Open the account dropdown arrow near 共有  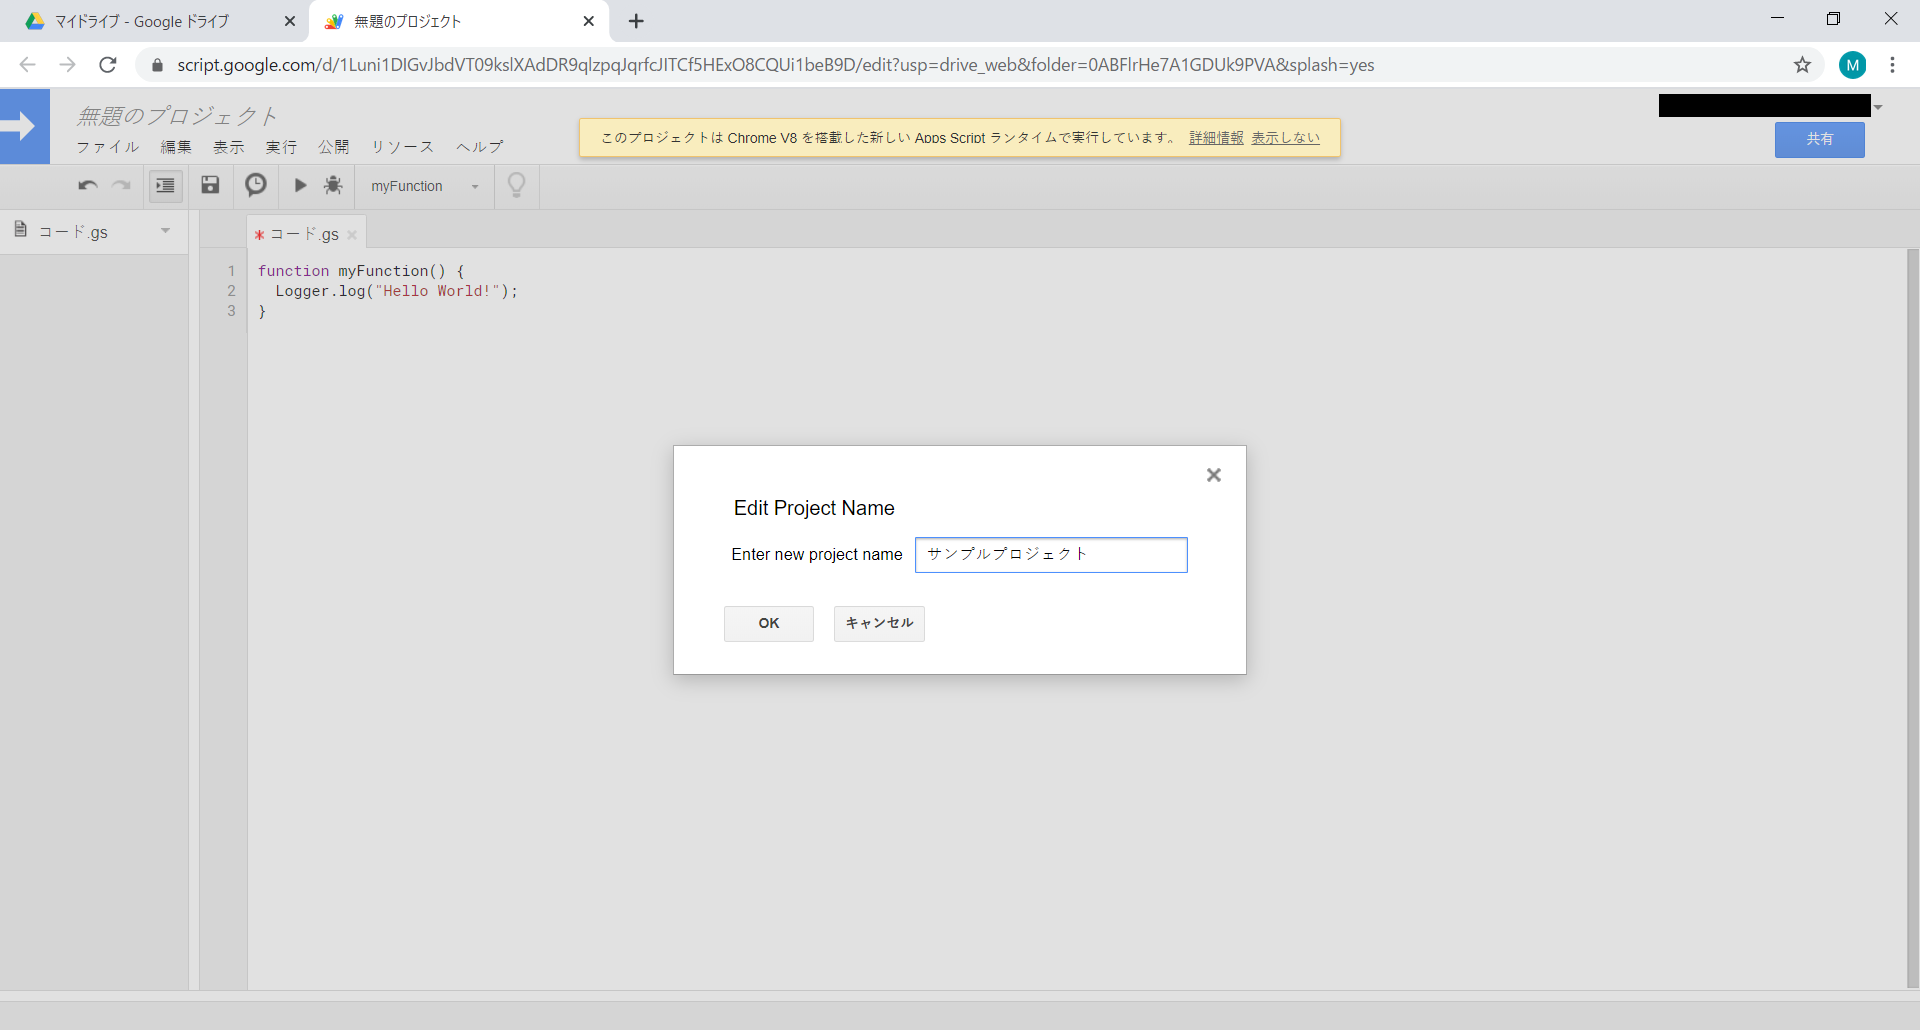[1878, 107]
